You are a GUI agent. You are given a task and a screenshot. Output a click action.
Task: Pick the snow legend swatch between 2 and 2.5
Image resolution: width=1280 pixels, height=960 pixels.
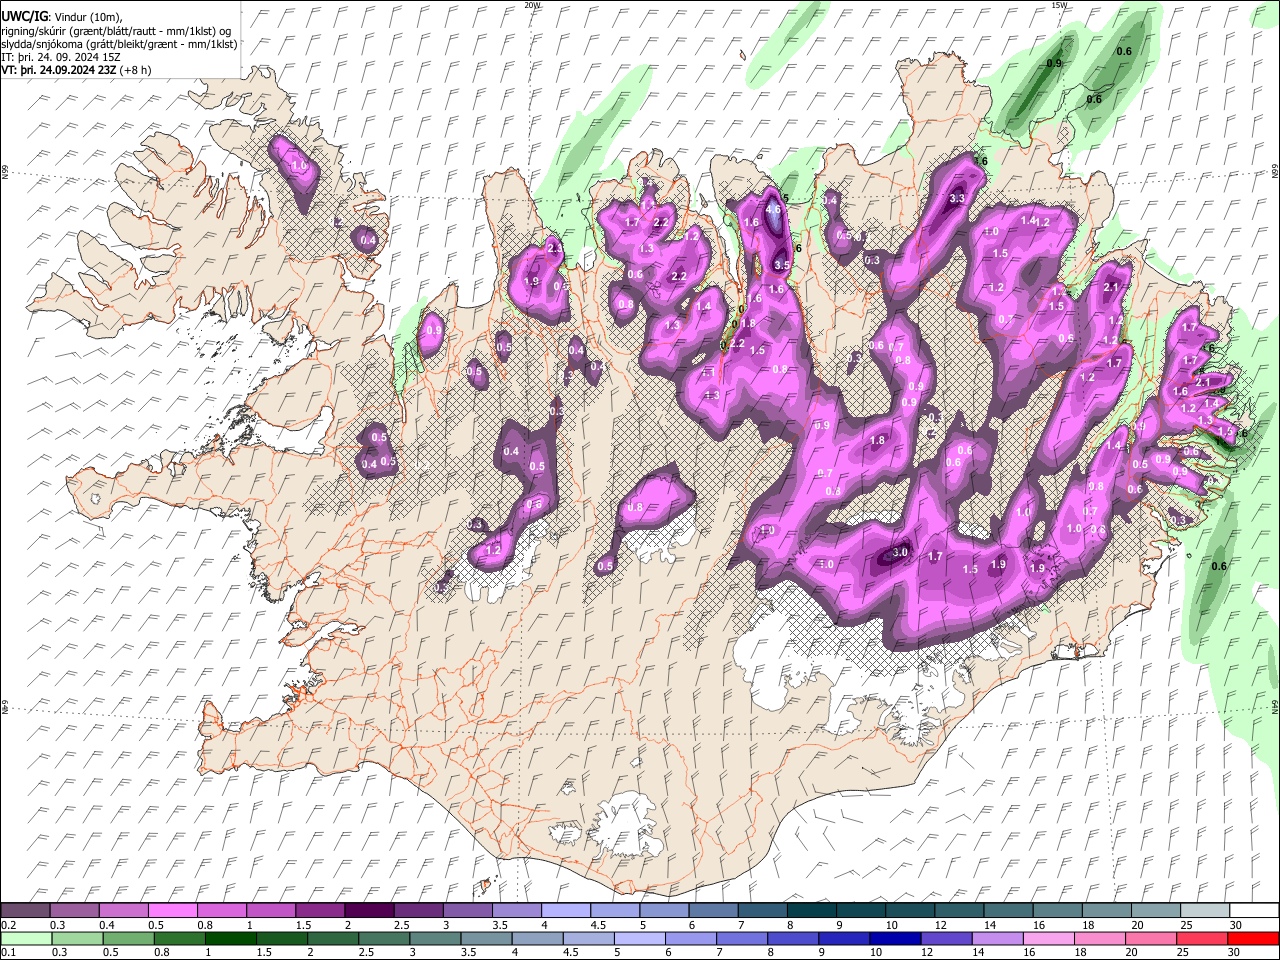click(370, 910)
